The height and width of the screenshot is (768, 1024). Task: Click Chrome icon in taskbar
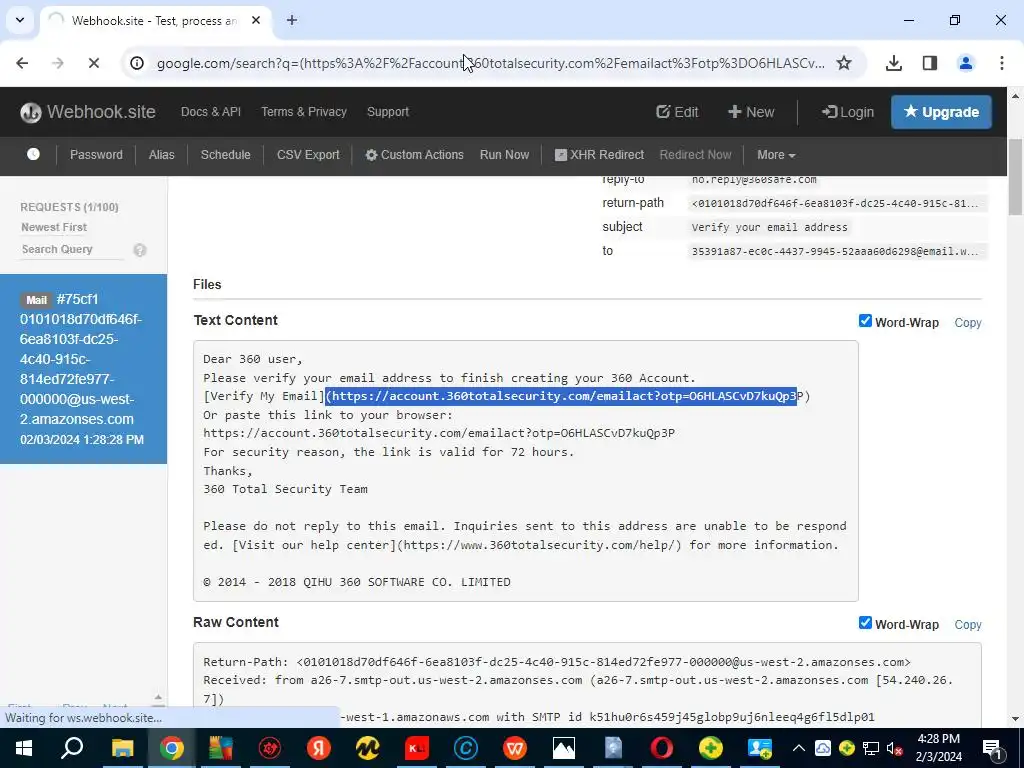coord(171,748)
